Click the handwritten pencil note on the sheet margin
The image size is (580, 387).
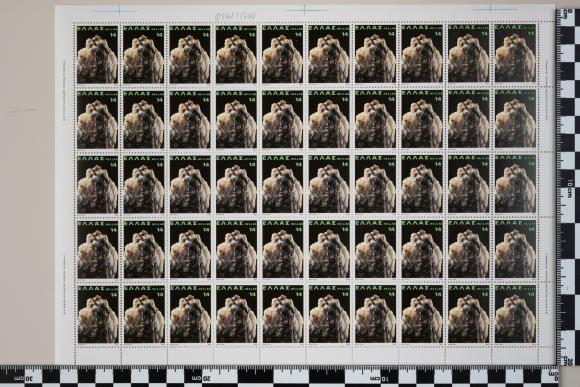coord(236,15)
